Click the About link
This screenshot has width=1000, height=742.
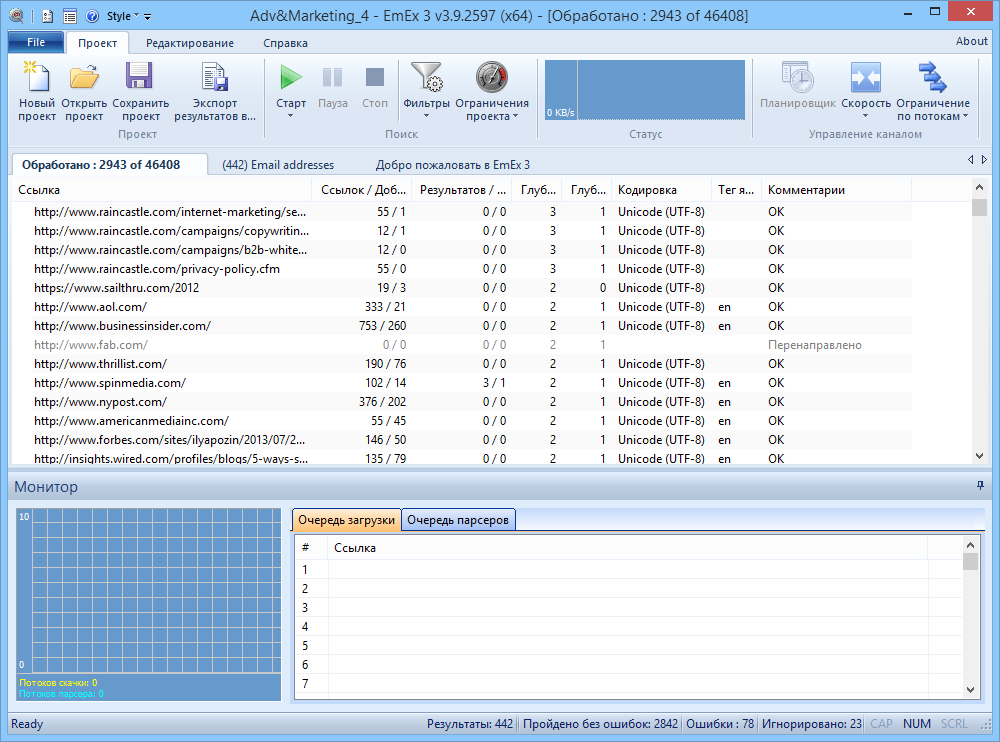click(x=971, y=41)
